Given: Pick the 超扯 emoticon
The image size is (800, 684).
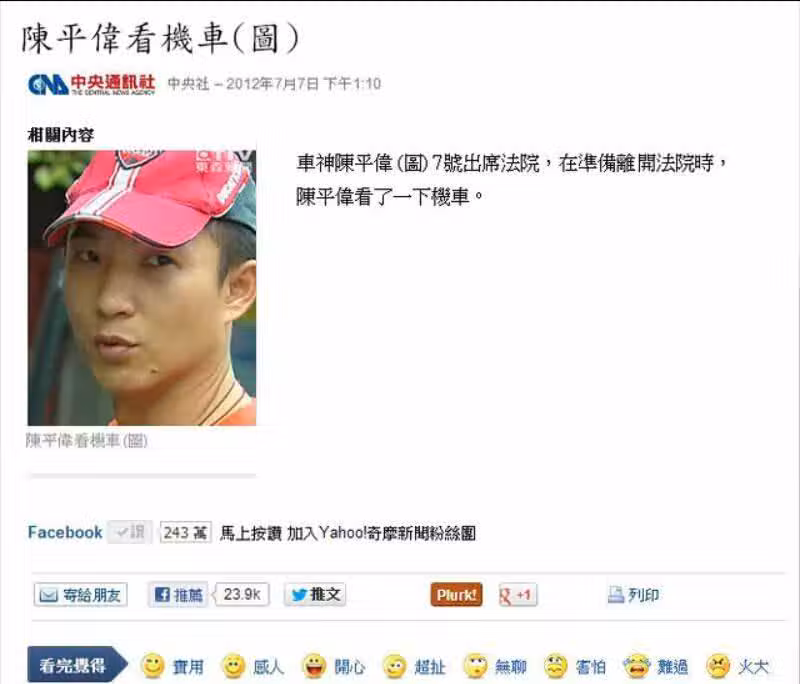Looking at the screenshot, I should 394,666.
